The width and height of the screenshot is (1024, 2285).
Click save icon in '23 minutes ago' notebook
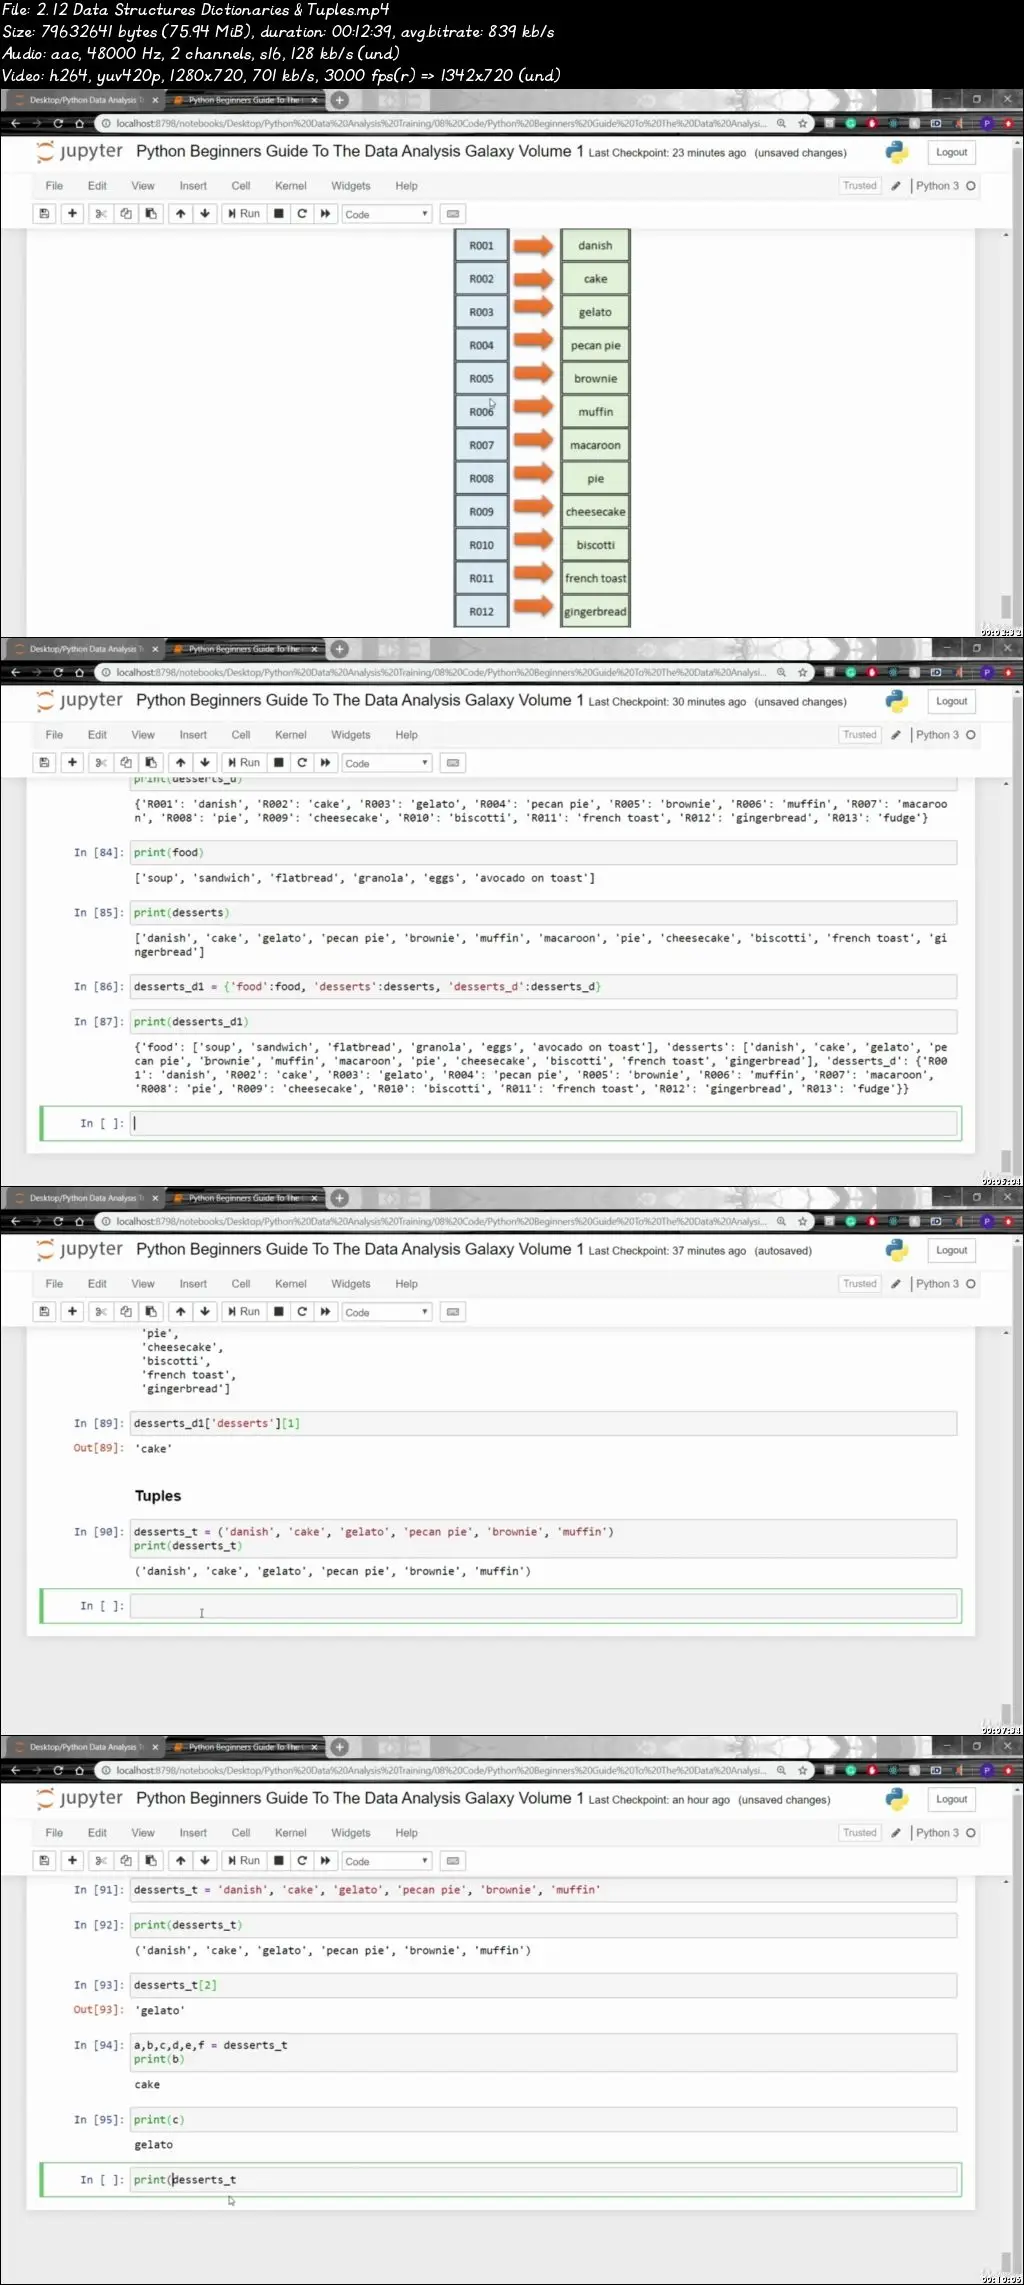click(x=44, y=213)
